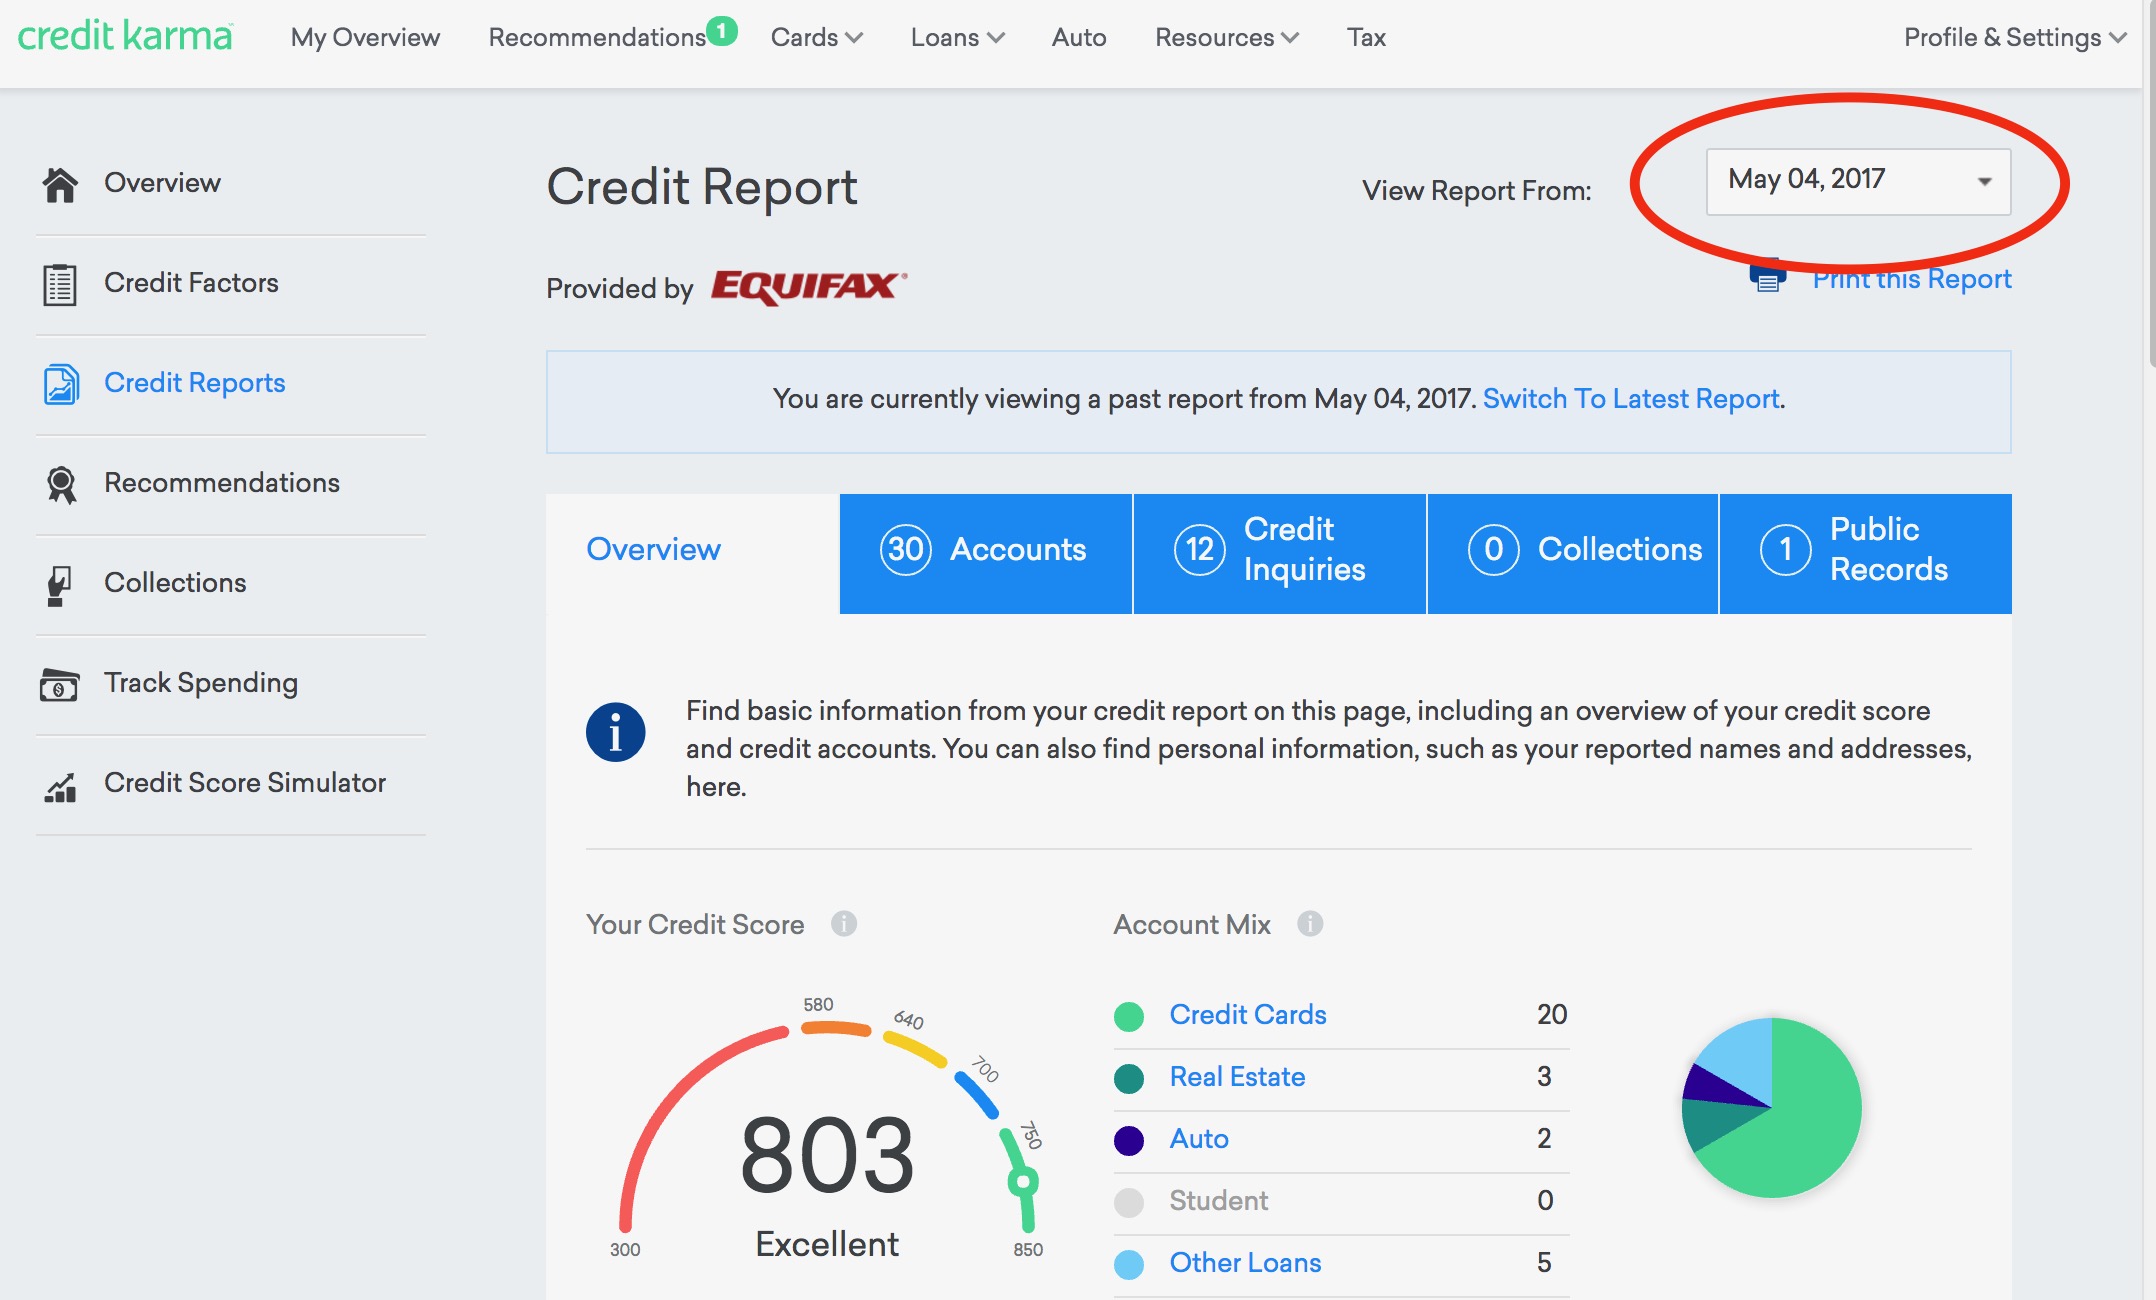The height and width of the screenshot is (1300, 2156).
Task: Click the Overview house icon in sidebar
Action: point(60,184)
